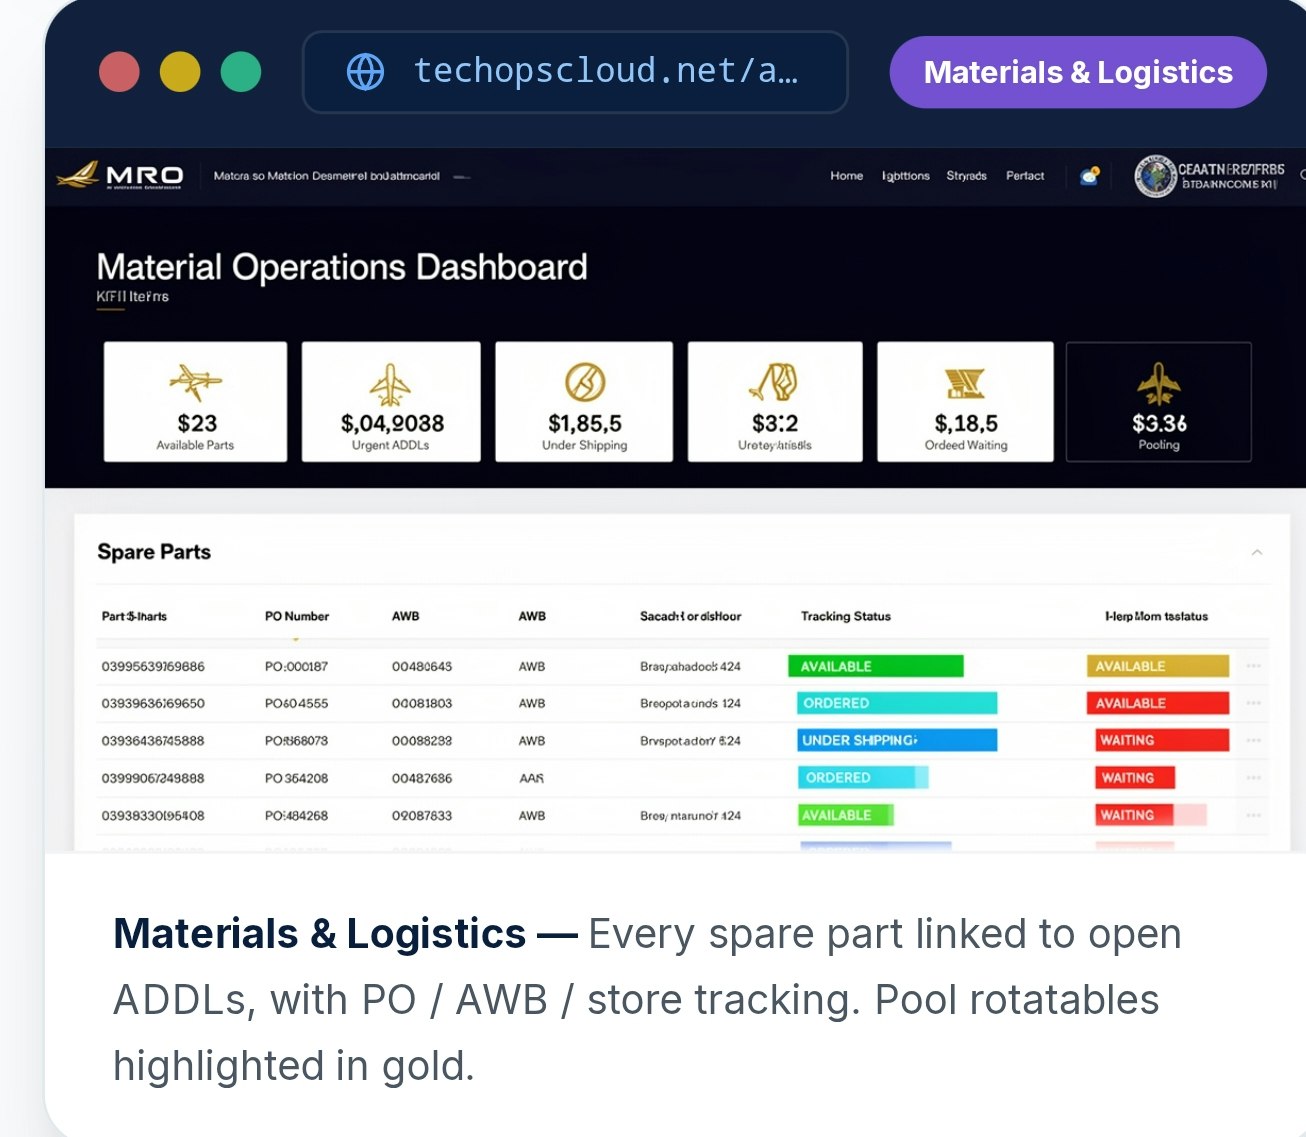
Task: Click PO604555 cell
Action: (x=296, y=703)
